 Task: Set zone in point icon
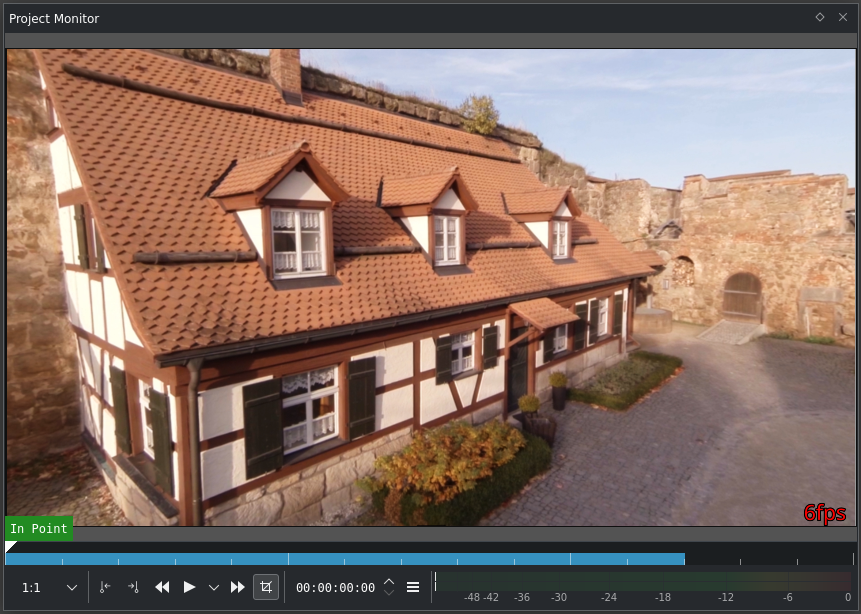105,588
